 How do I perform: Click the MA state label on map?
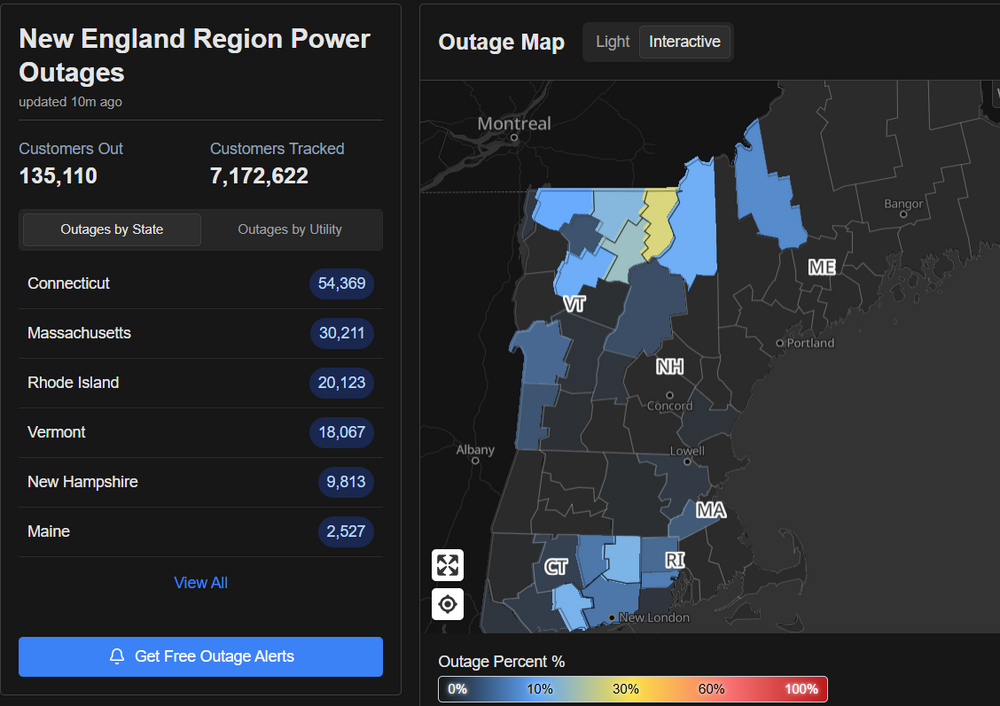(710, 511)
